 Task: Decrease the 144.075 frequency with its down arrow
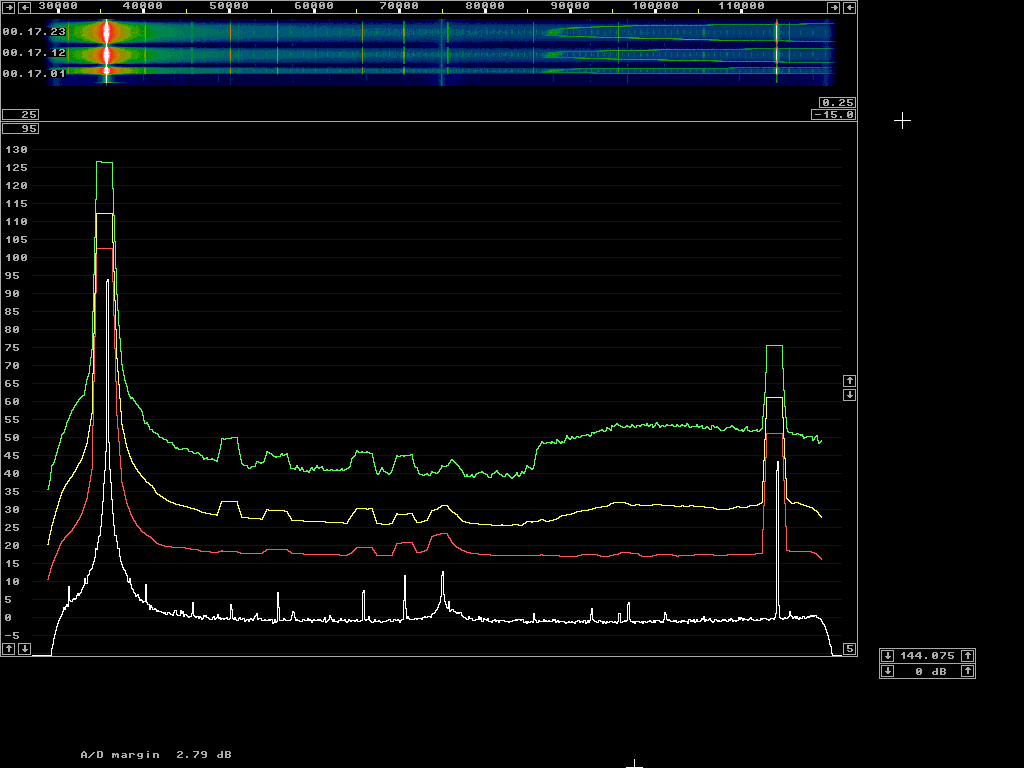point(888,656)
